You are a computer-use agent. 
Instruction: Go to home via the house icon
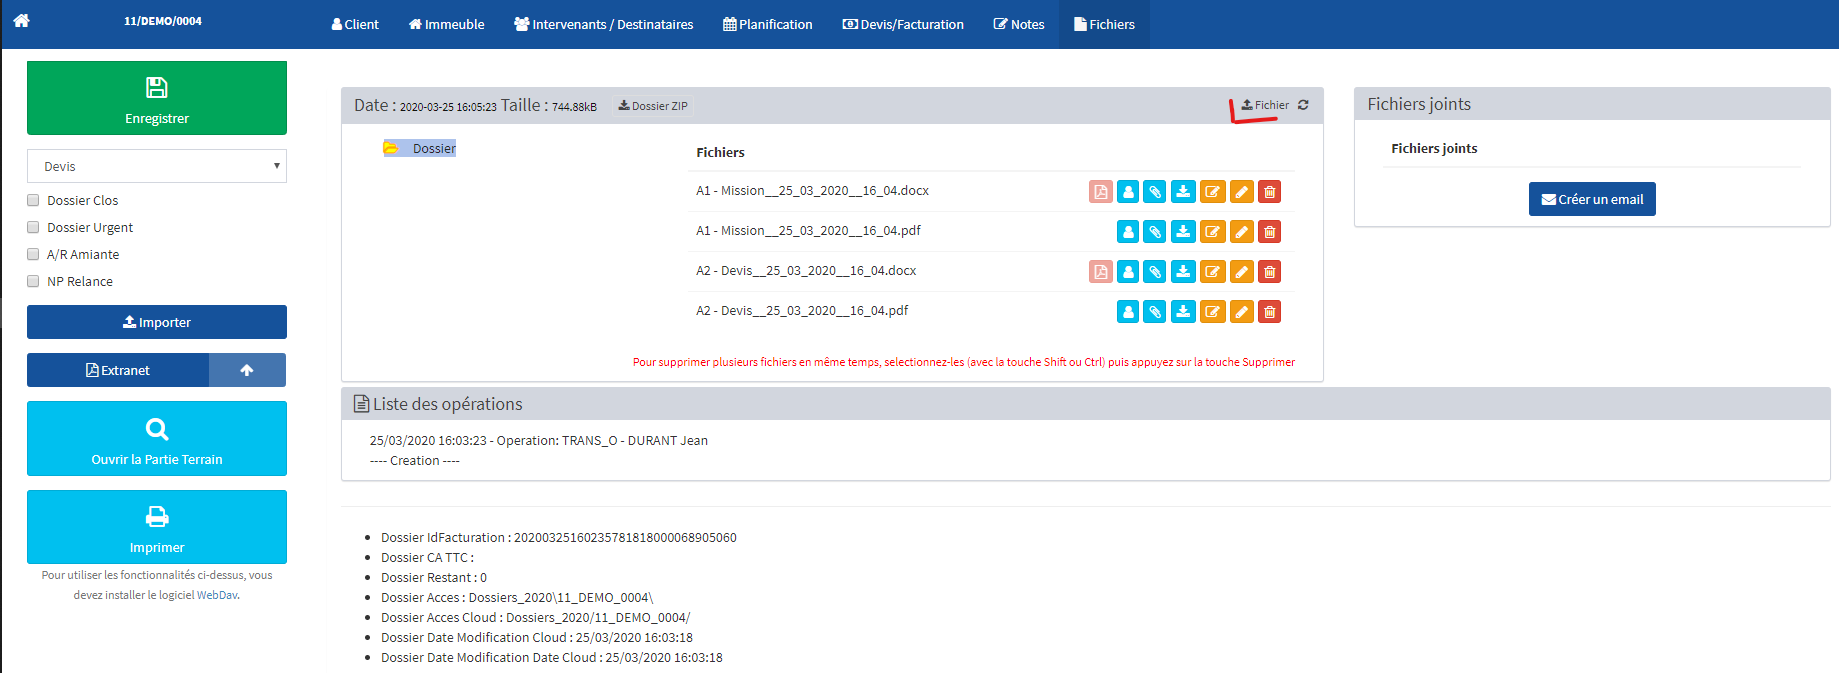point(21,21)
